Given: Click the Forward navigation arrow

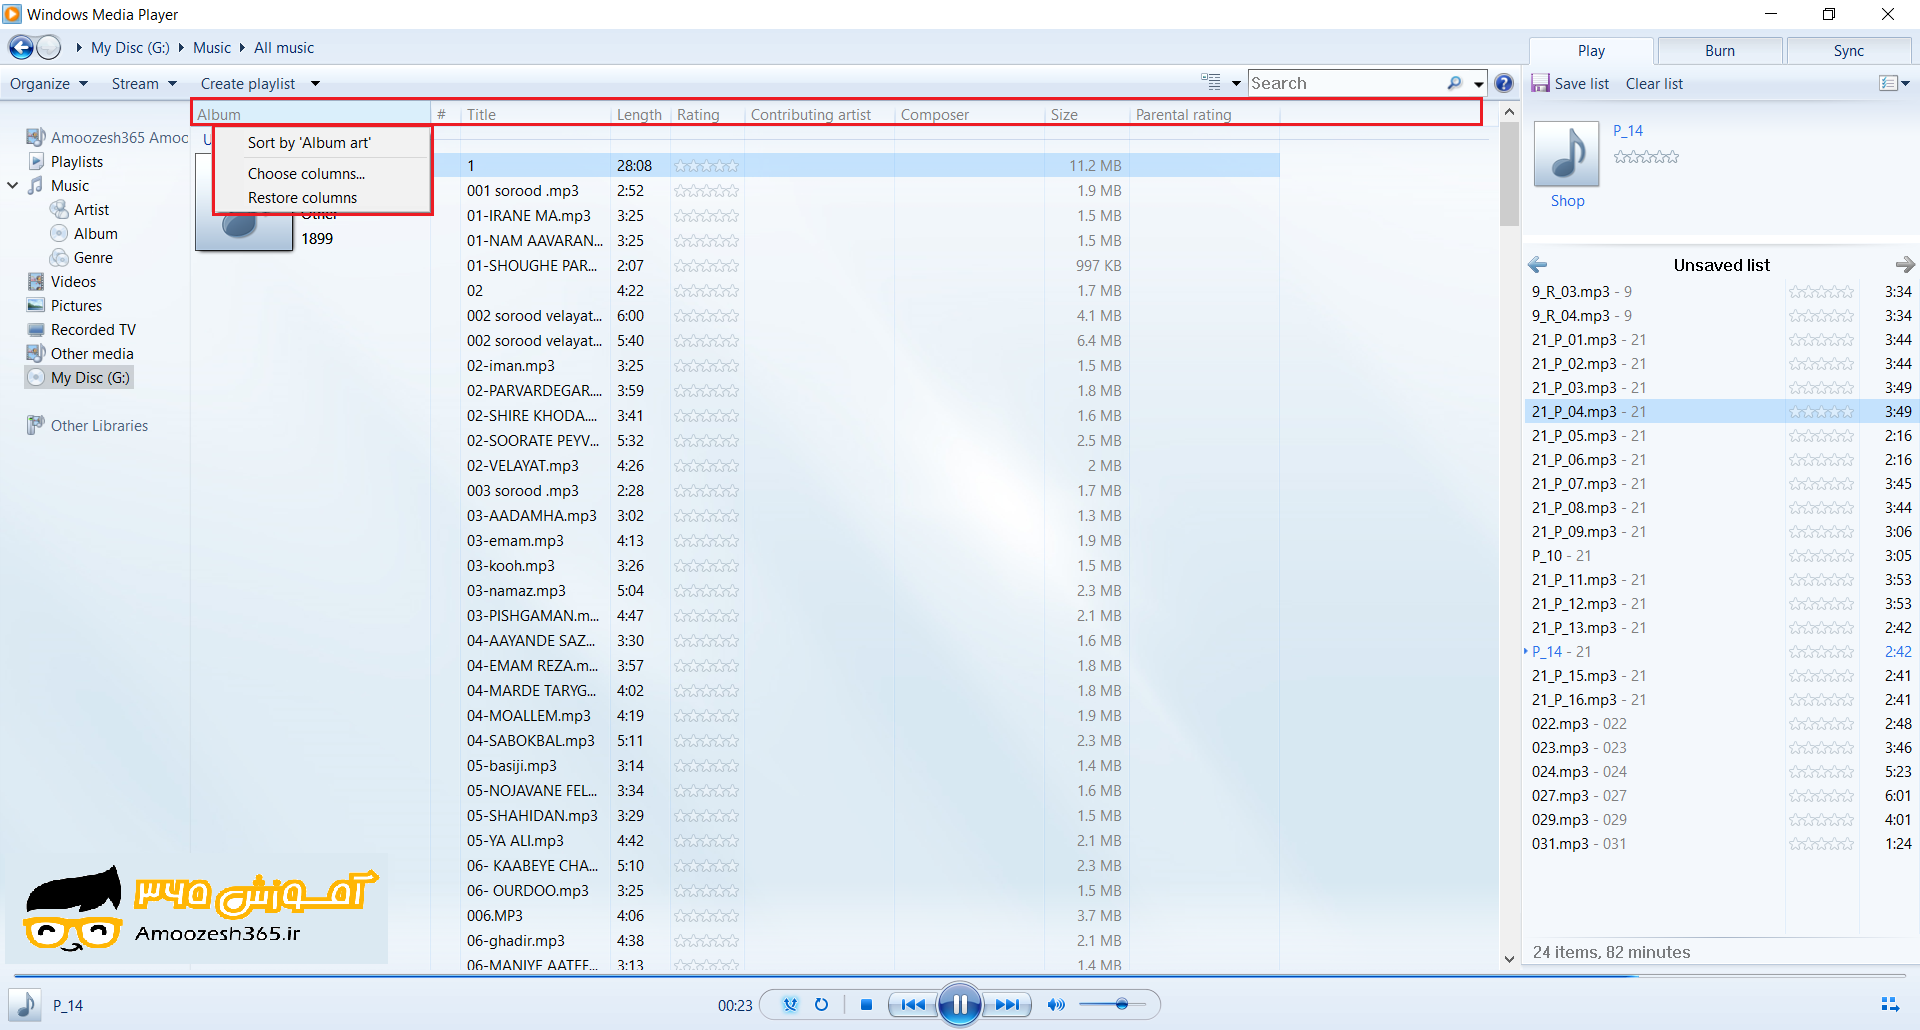Looking at the screenshot, I should coord(49,47).
